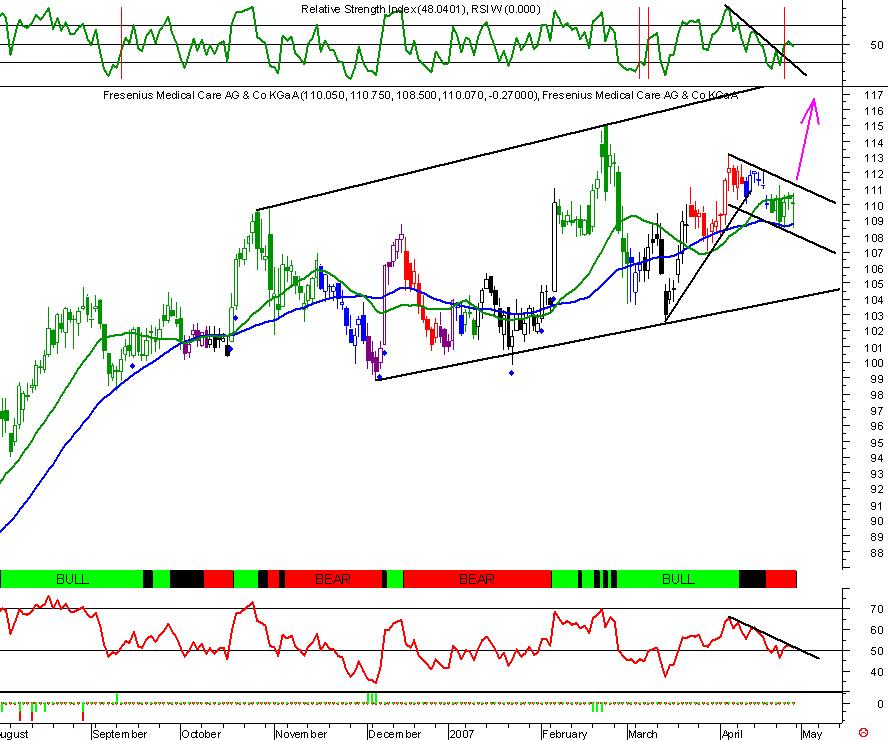Click the 107 price axis label
888x740 pixels.
[x=874, y=253]
